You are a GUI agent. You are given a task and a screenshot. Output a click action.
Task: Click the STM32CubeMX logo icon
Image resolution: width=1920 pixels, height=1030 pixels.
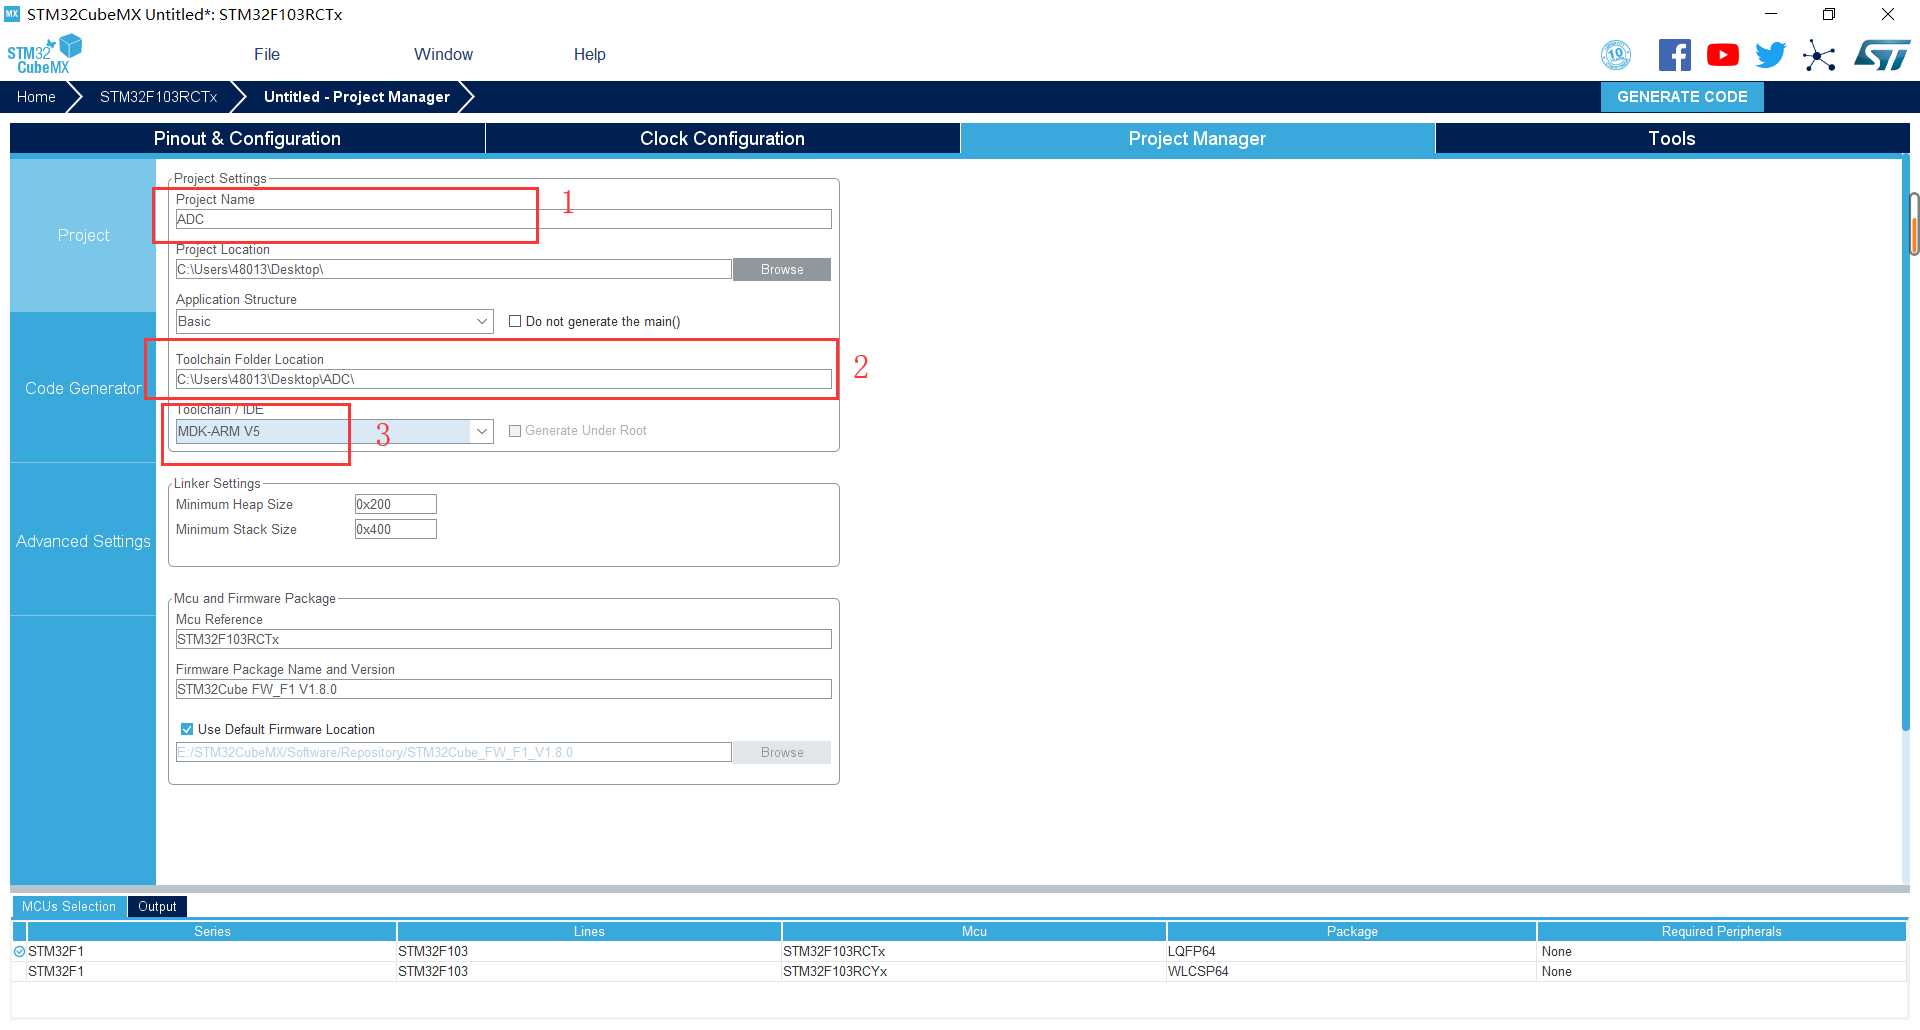(x=44, y=54)
